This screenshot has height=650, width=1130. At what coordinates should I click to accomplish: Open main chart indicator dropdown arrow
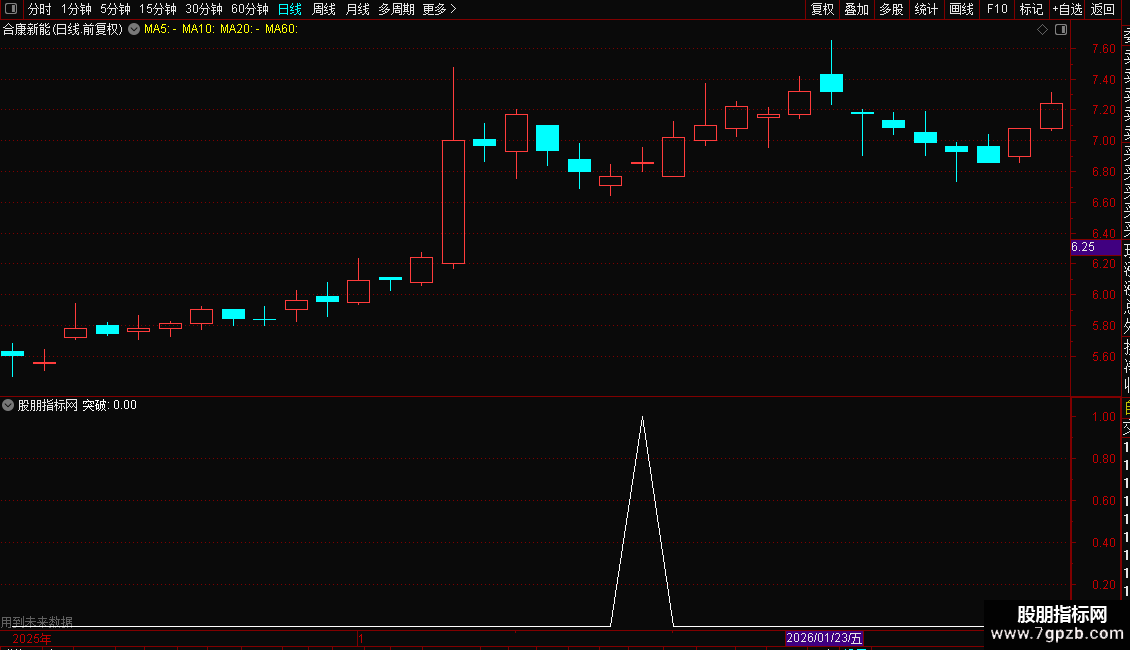(x=134, y=29)
